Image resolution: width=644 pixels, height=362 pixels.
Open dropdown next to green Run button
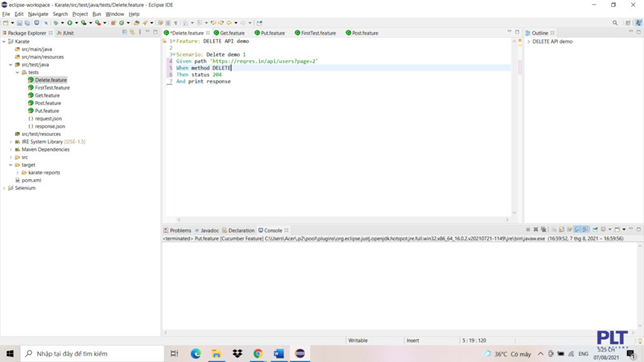click(x=76, y=23)
